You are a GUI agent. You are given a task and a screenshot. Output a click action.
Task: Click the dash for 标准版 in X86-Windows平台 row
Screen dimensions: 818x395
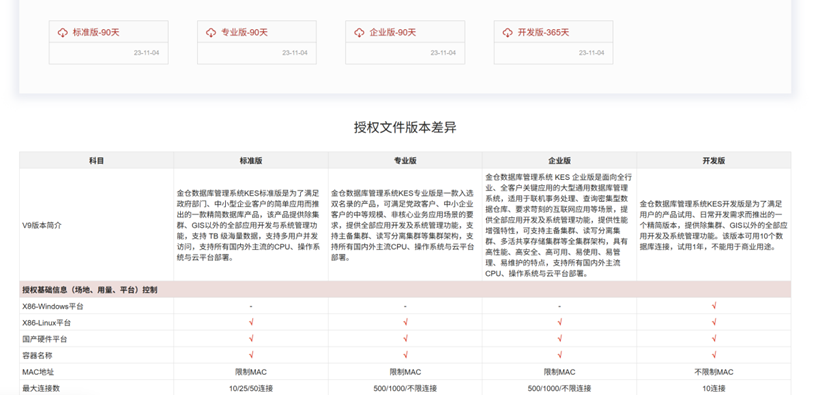(251, 306)
